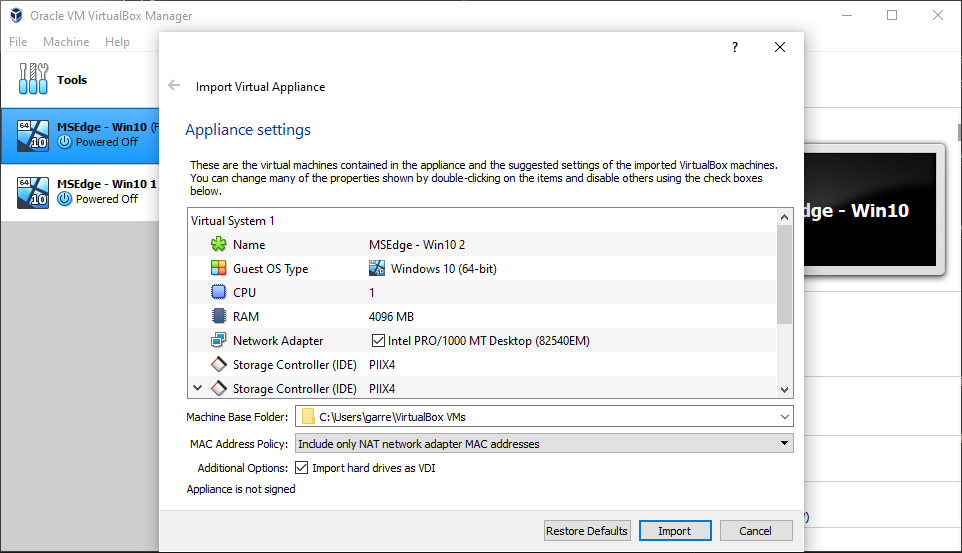Screen dimensions: 962x553
Task: Click the Tools label in sidebar
Action: [x=72, y=80]
